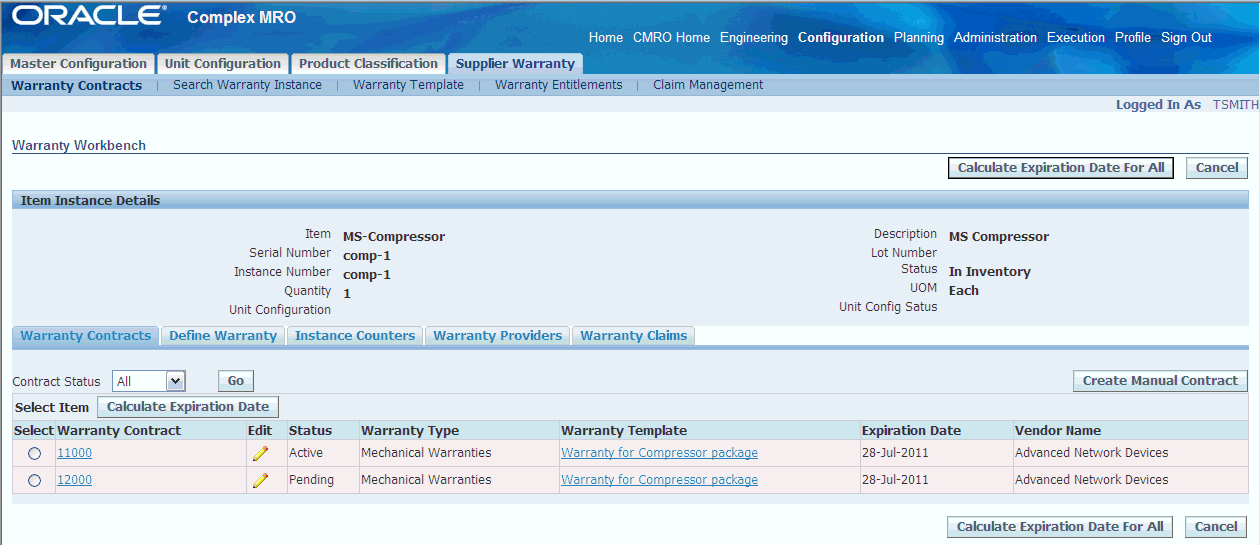Viewport: 1260px width, 545px height.
Task: Open Warranty Entitlements subtab
Action: point(558,85)
